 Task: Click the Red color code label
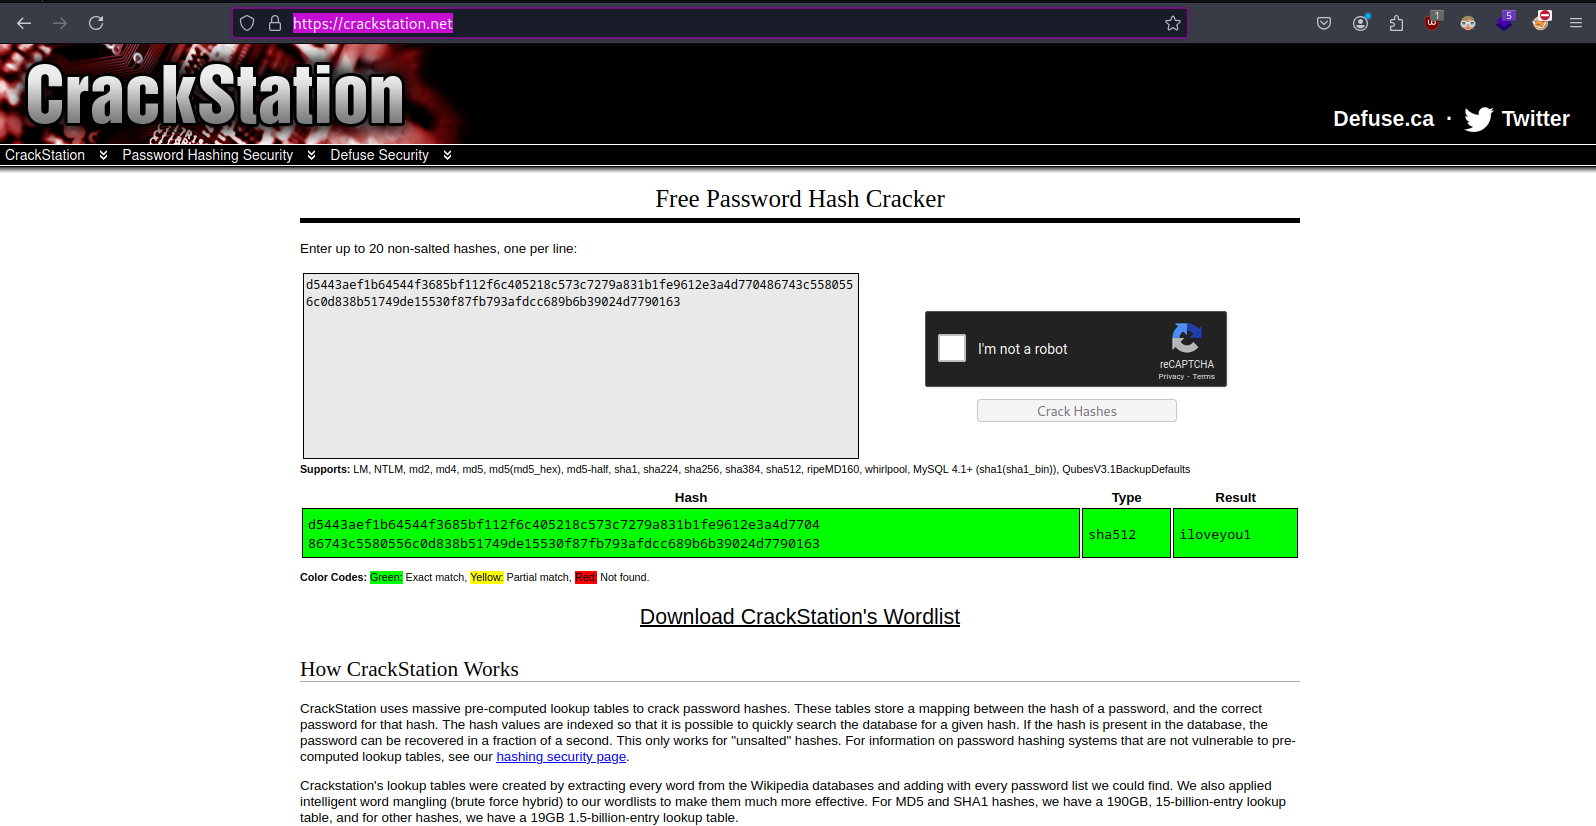(586, 577)
